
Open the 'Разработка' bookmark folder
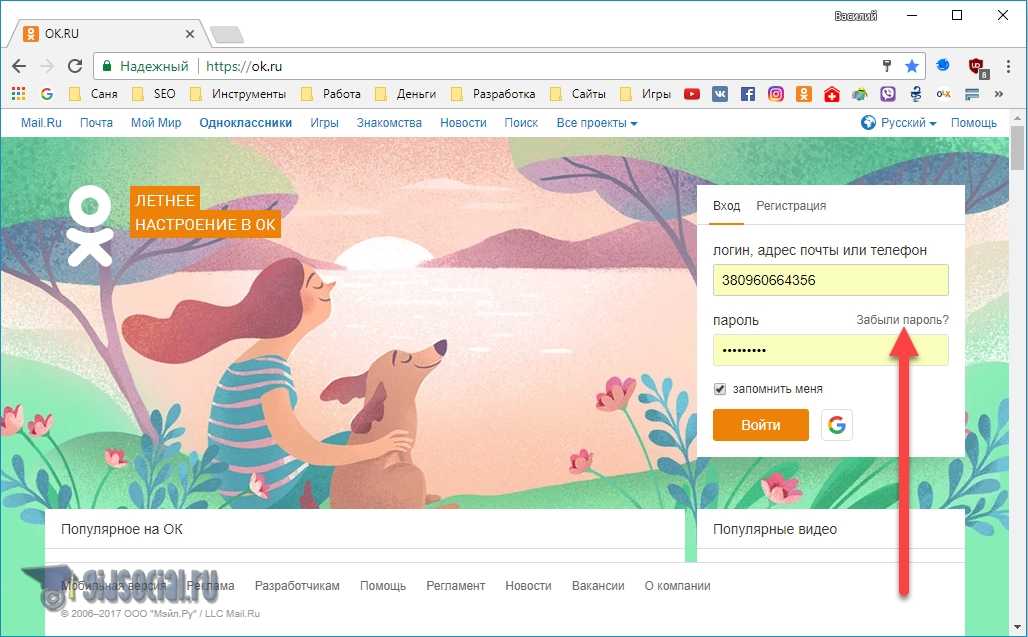point(492,94)
